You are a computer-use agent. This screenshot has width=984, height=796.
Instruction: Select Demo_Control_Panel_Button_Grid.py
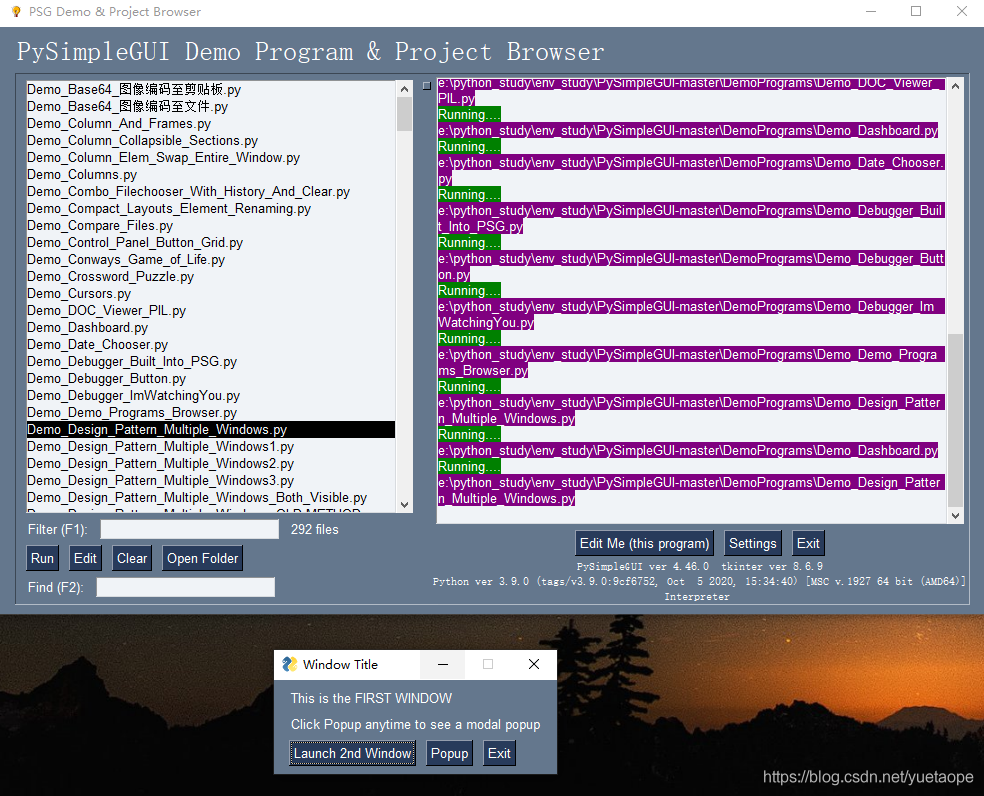click(211, 242)
